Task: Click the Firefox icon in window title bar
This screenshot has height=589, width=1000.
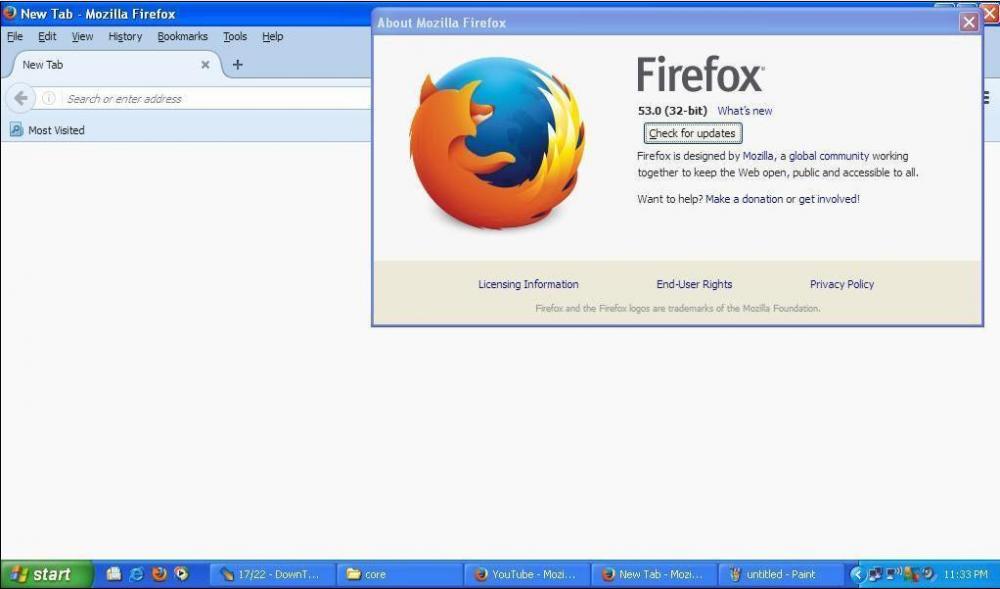Action: click(10, 13)
